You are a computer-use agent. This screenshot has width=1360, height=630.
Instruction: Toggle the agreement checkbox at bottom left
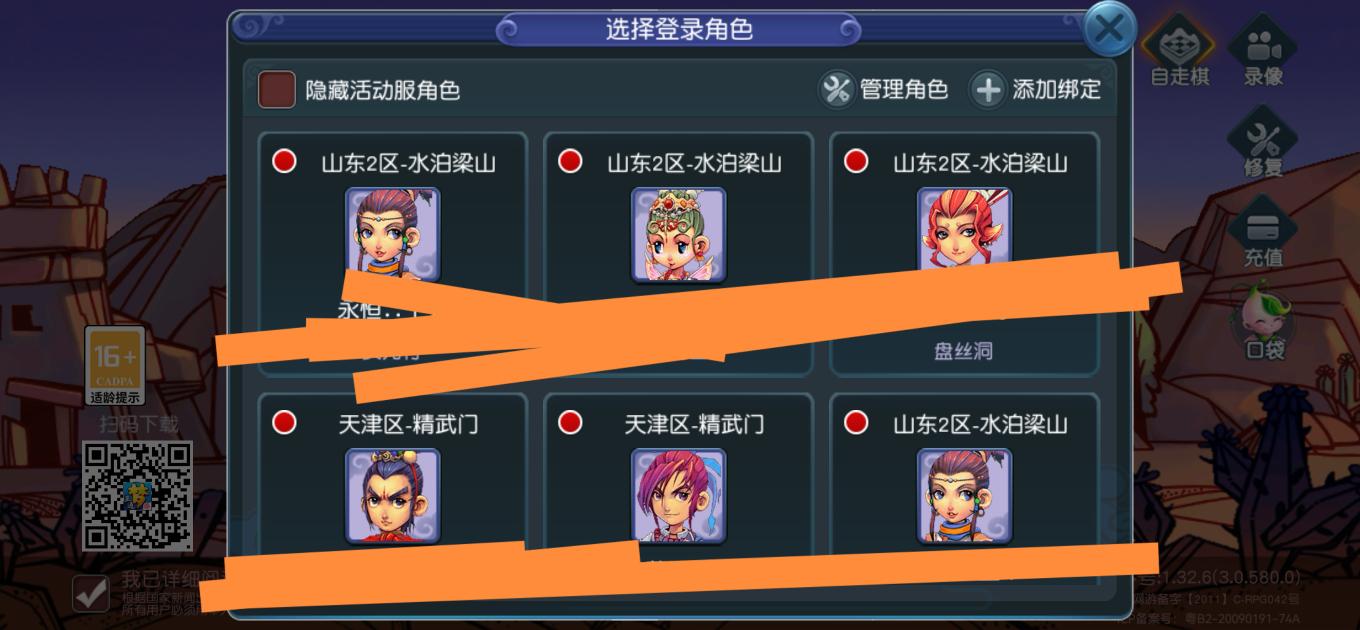point(91,594)
